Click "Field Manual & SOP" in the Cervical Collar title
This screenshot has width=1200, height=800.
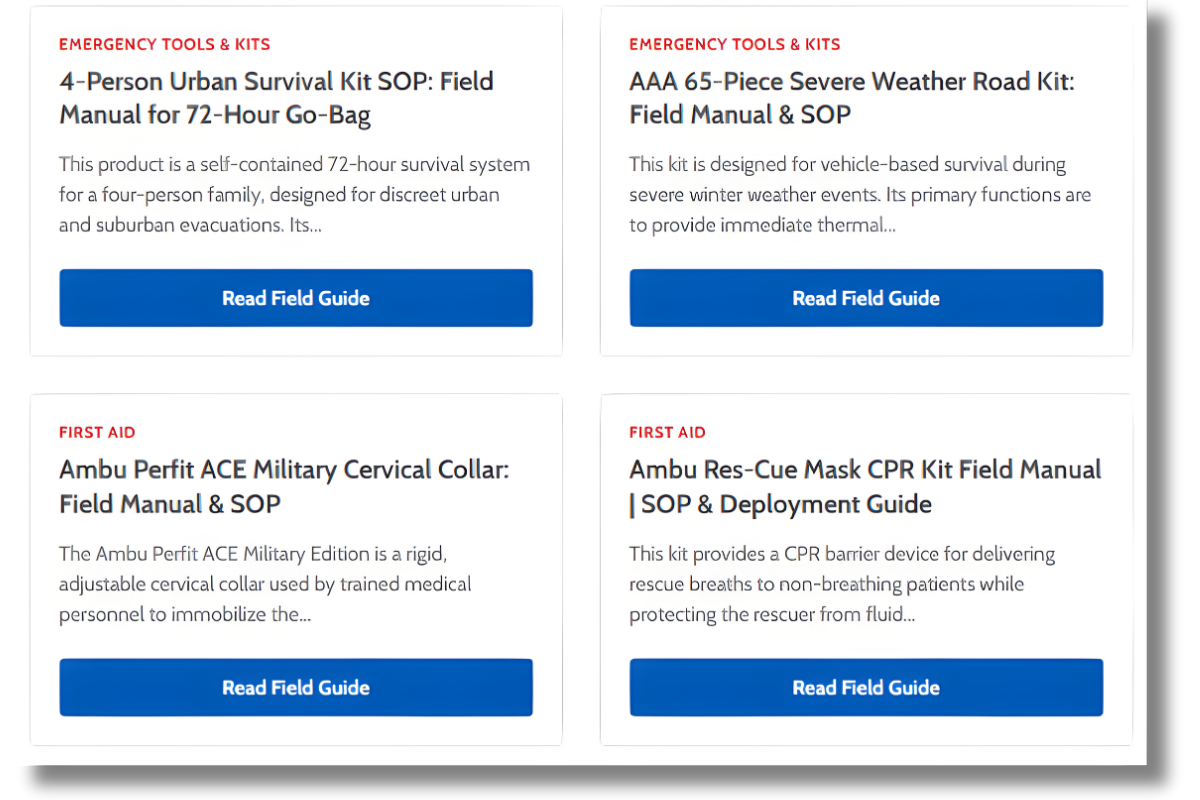(170, 504)
